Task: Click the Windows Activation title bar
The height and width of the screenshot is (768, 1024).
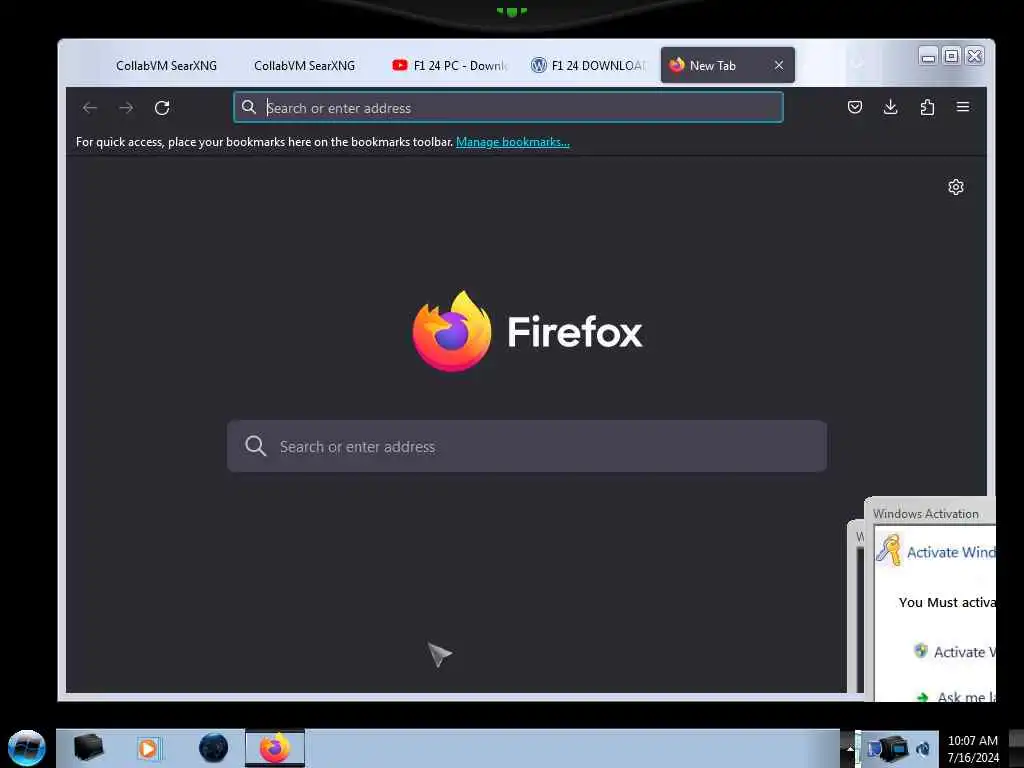Action: (930, 513)
